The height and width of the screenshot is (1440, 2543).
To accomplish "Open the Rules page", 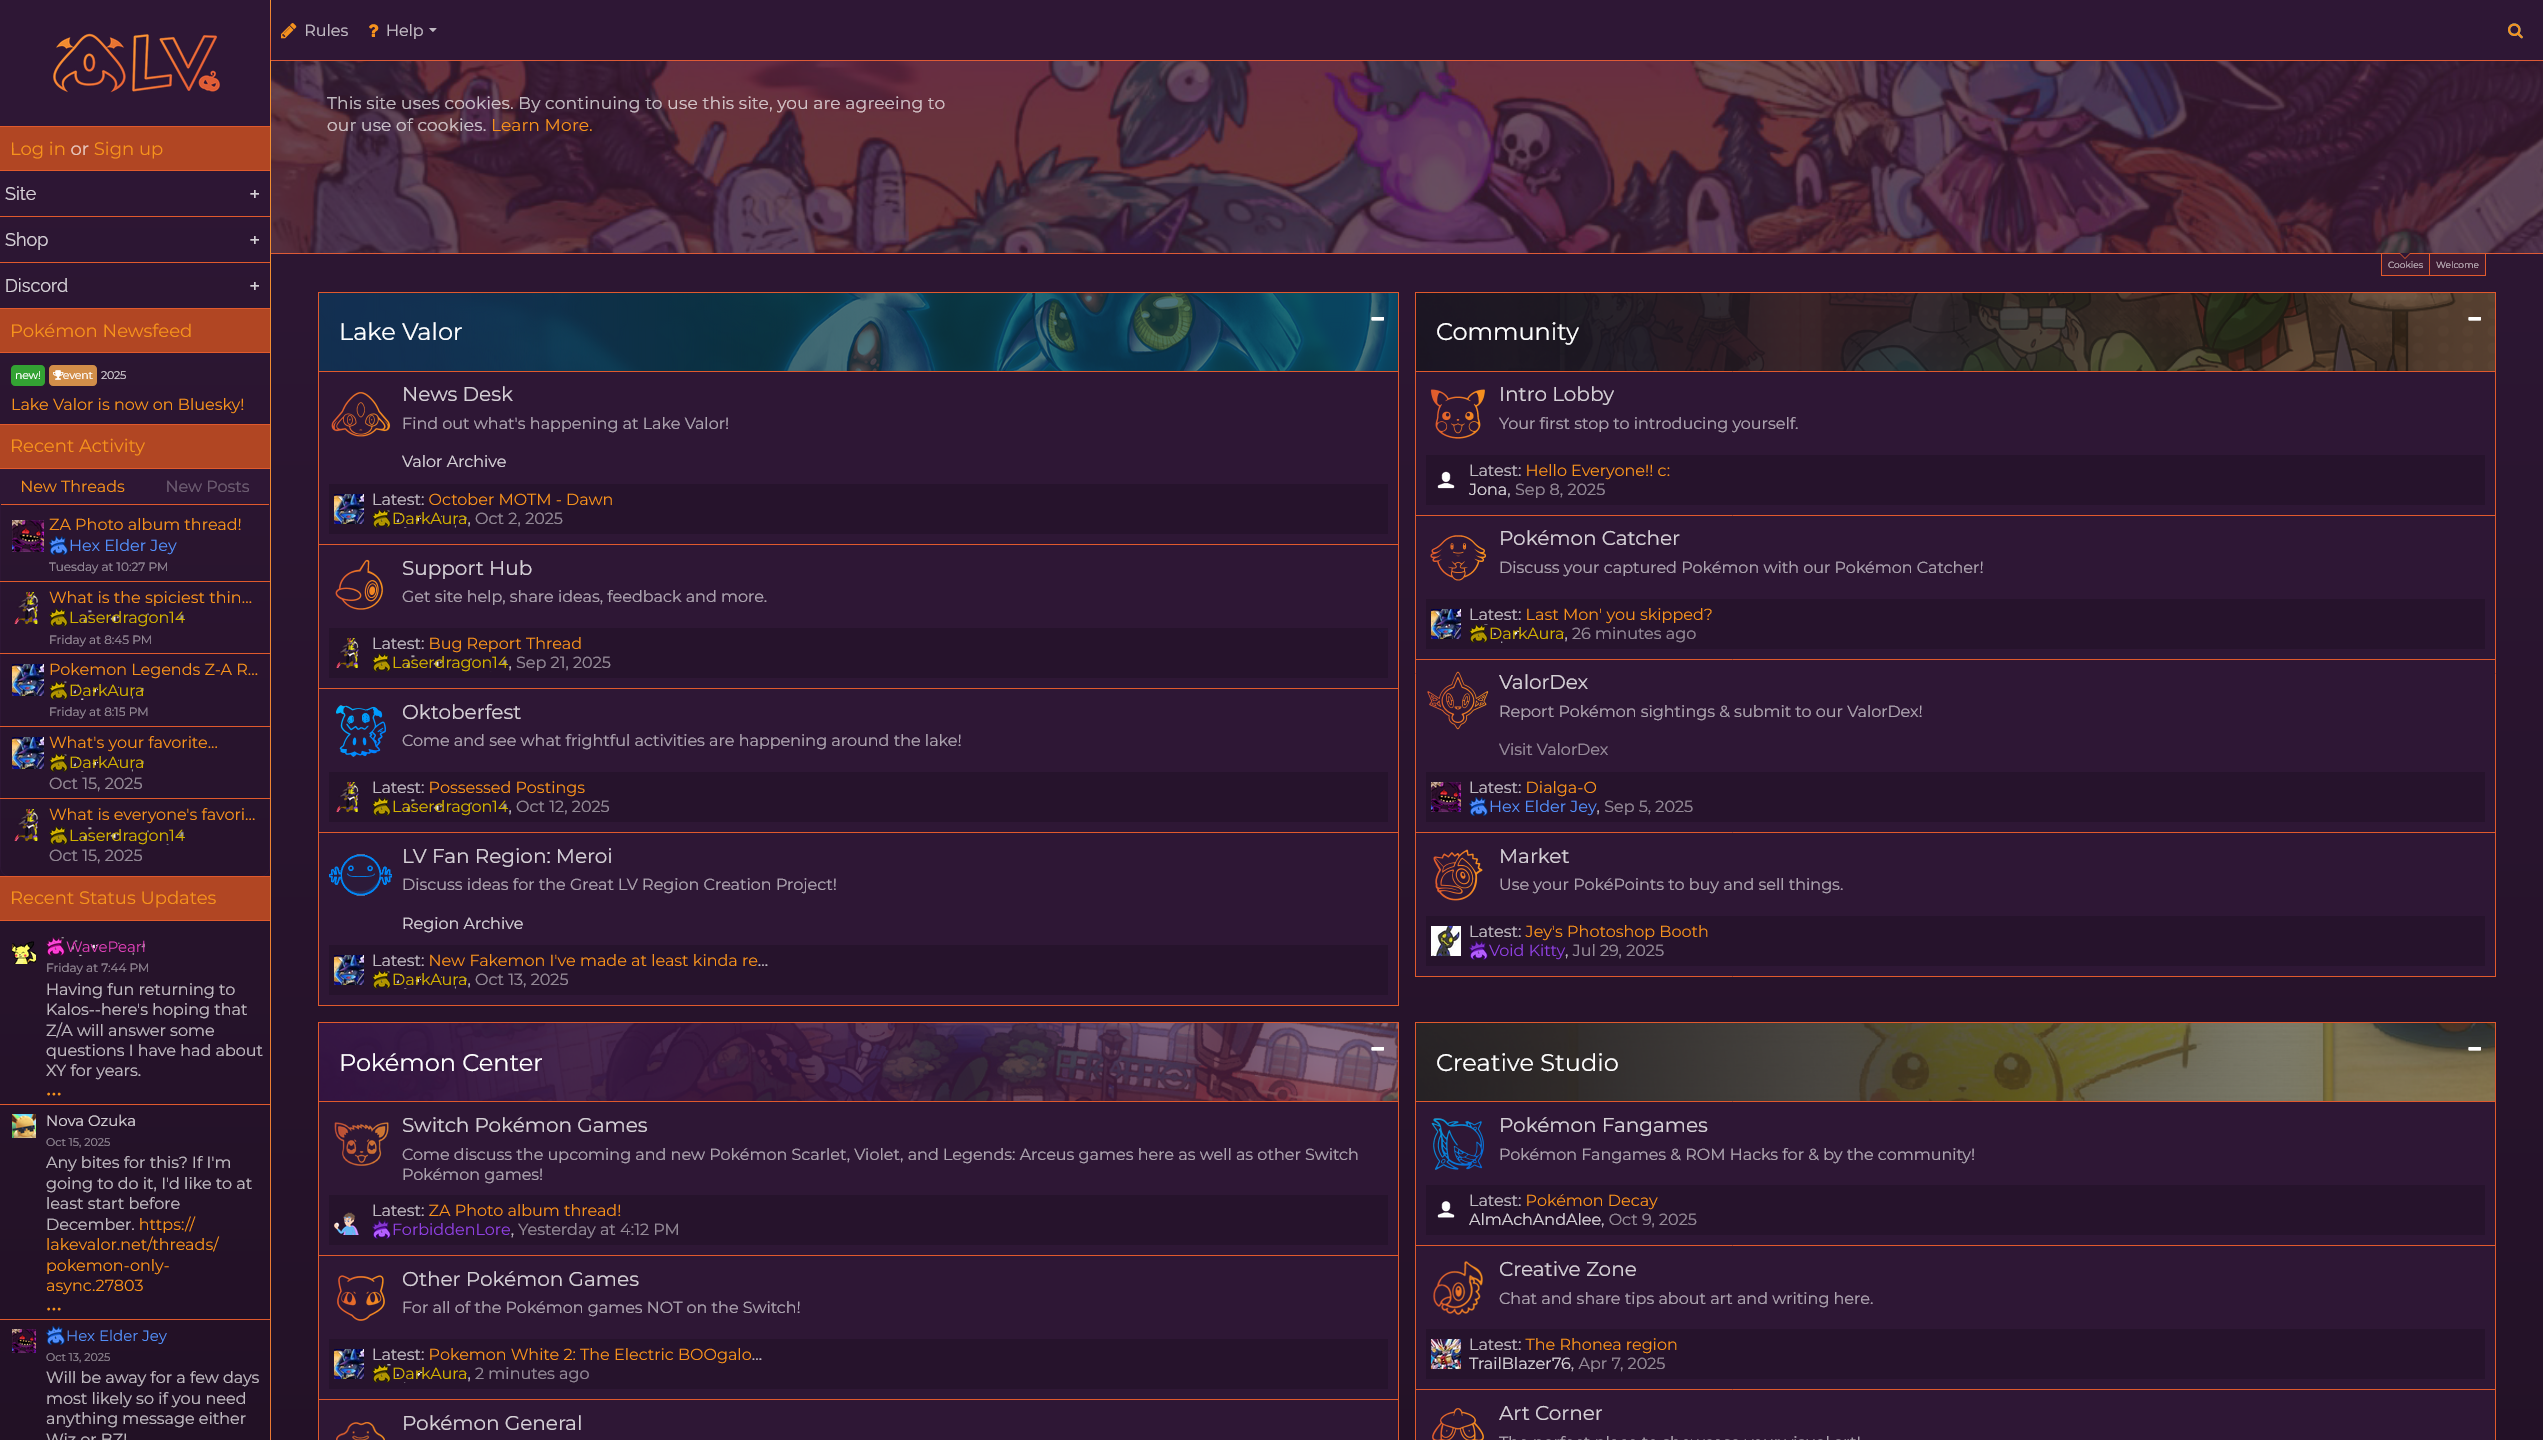I will 314,31.
